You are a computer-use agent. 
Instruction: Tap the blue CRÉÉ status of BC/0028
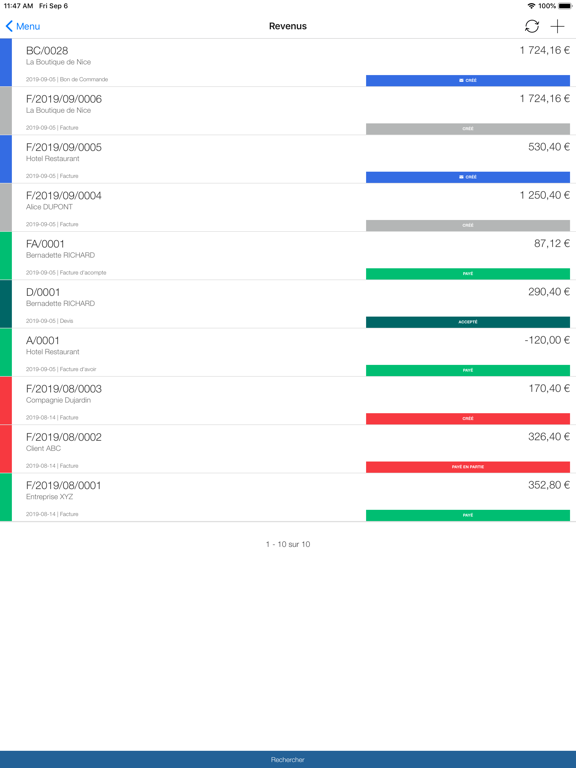[468, 80]
